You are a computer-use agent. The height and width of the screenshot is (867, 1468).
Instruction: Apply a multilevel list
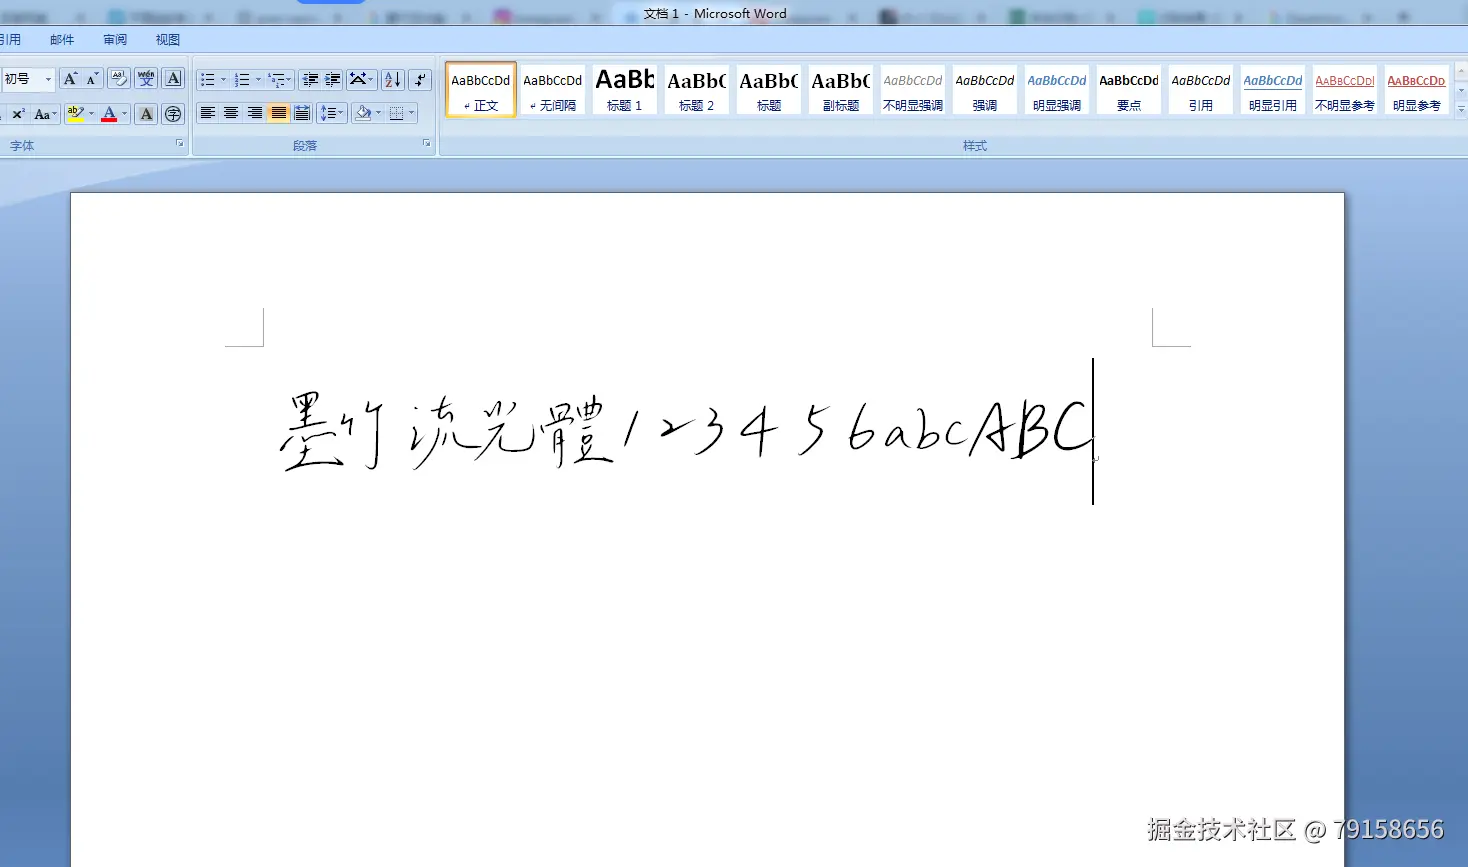click(276, 80)
